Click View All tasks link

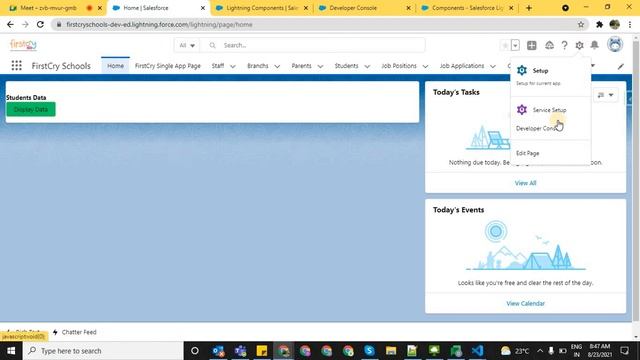(525, 183)
